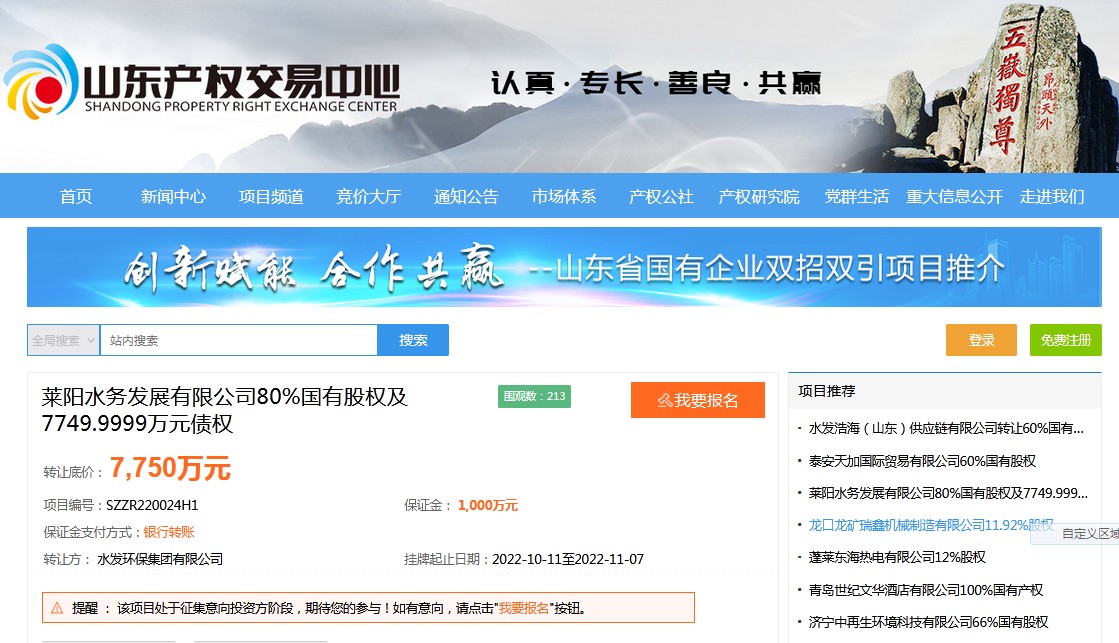
Task: Open the recommended 莱阳水务发展有限公司80%国有股权 link
Action: (948, 493)
